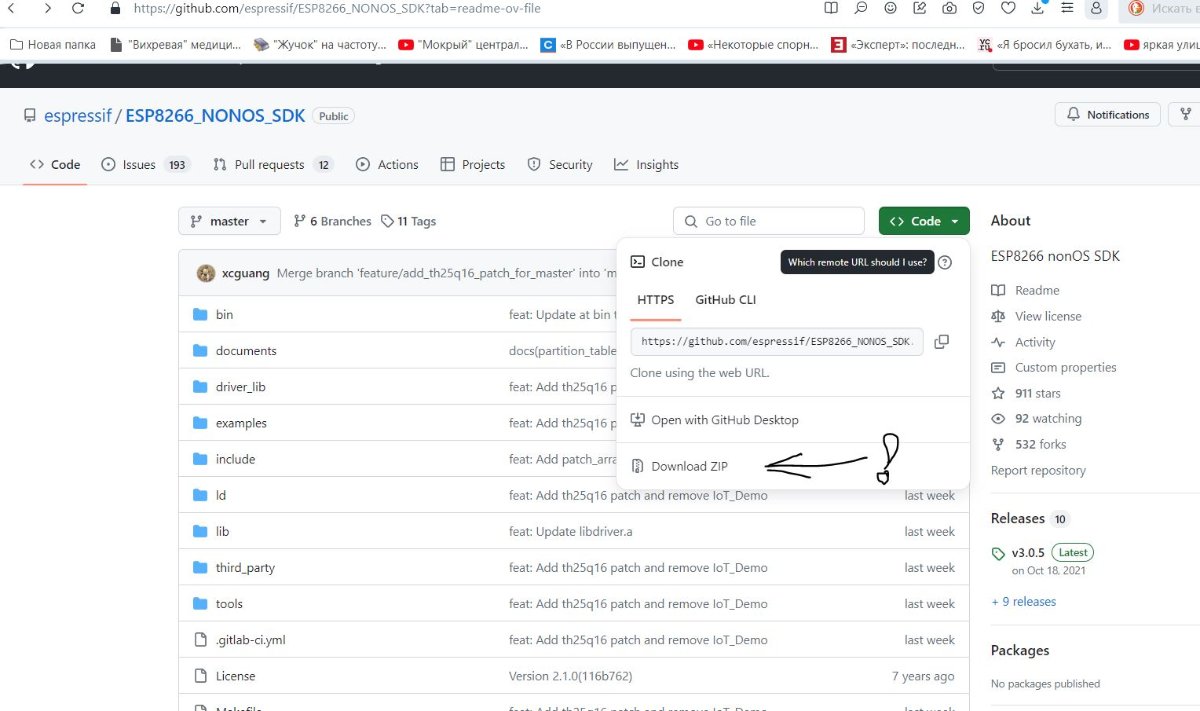Switch to the Security tab
1200x711 pixels.
560,165
